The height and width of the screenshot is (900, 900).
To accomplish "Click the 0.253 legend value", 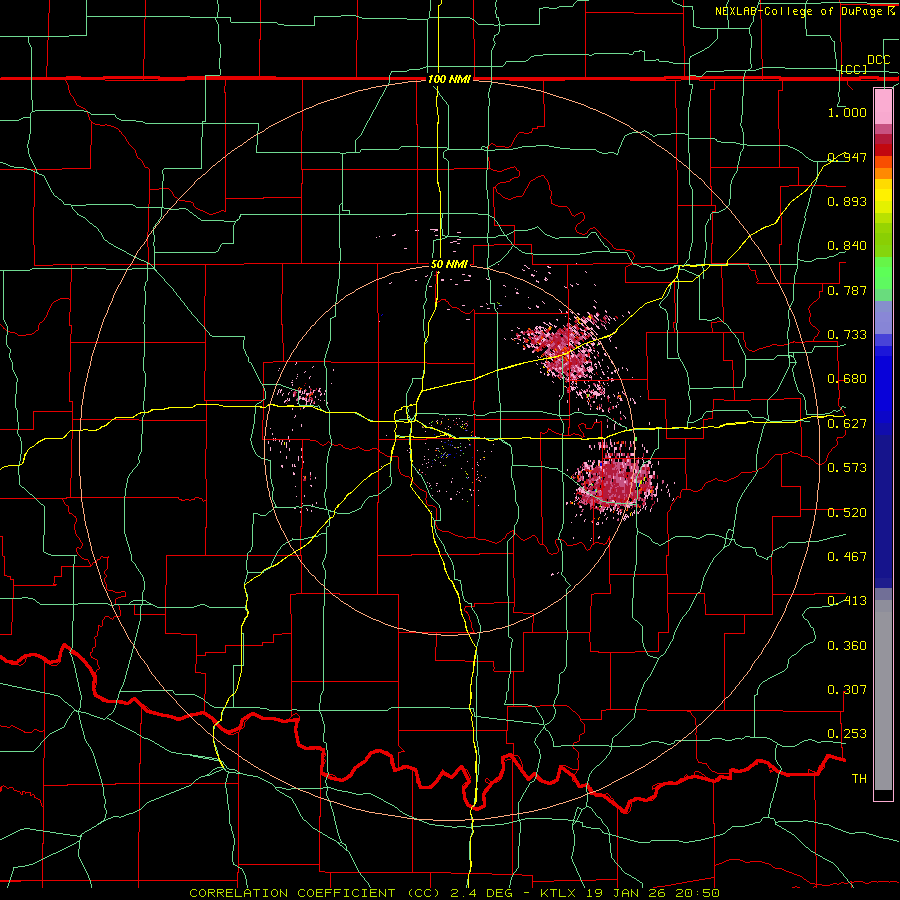I will (x=847, y=734).
